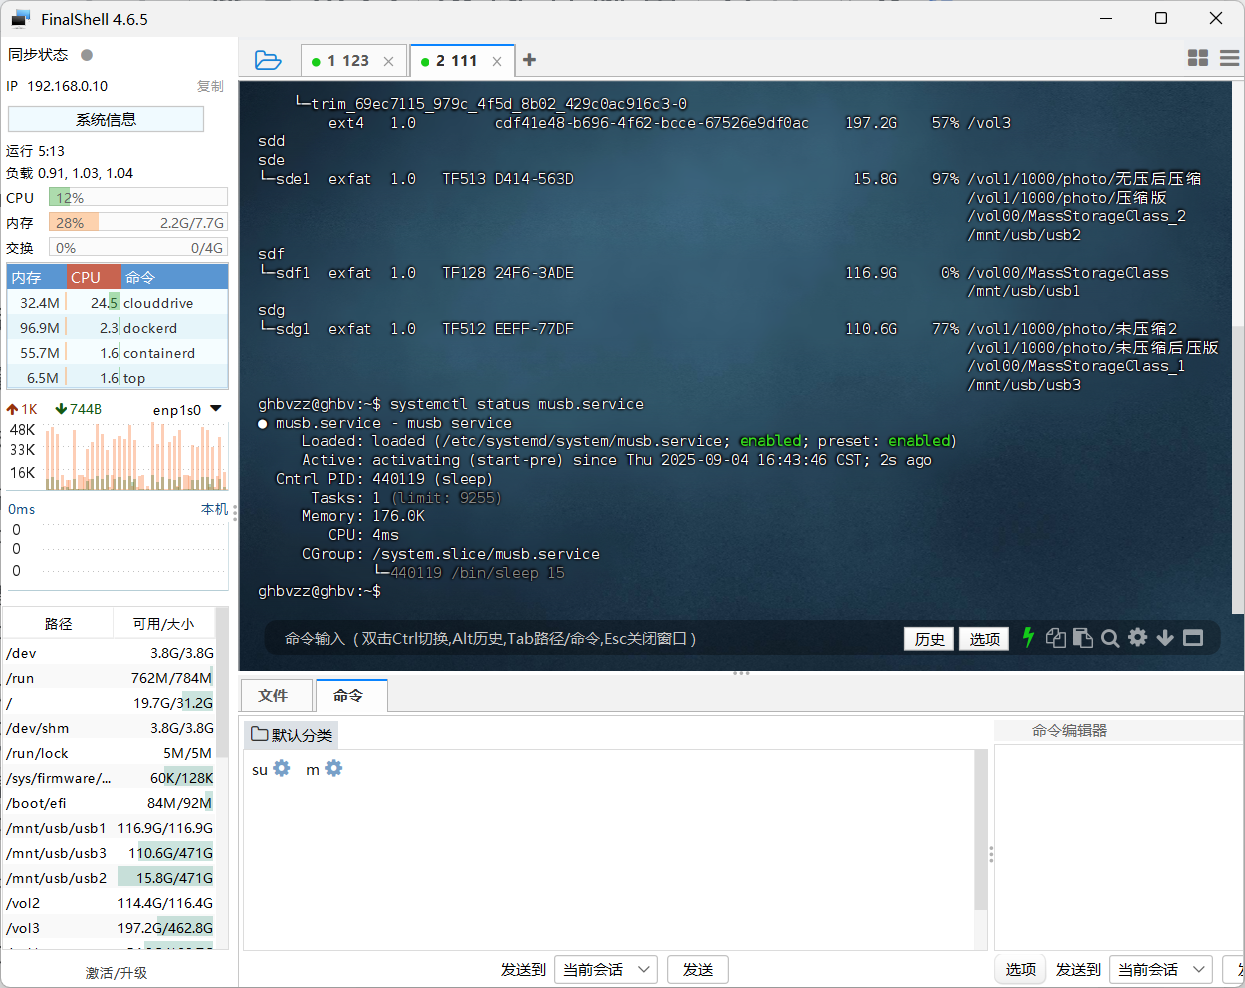Open terminal settings gear in command bar
The height and width of the screenshot is (988, 1245).
click(1138, 638)
